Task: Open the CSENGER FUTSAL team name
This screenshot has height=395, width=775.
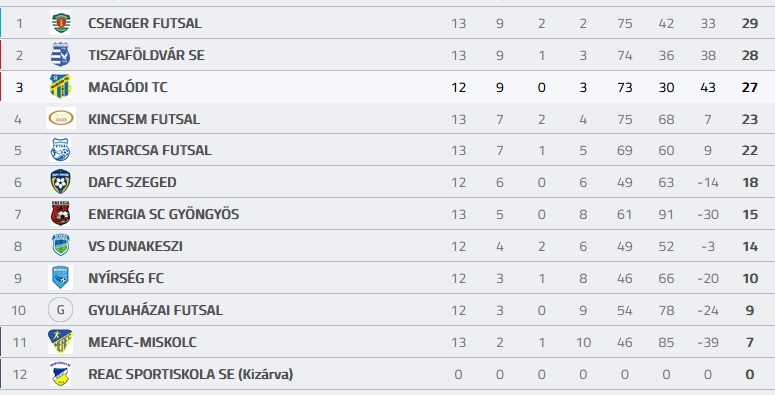Action: [145, 23]
